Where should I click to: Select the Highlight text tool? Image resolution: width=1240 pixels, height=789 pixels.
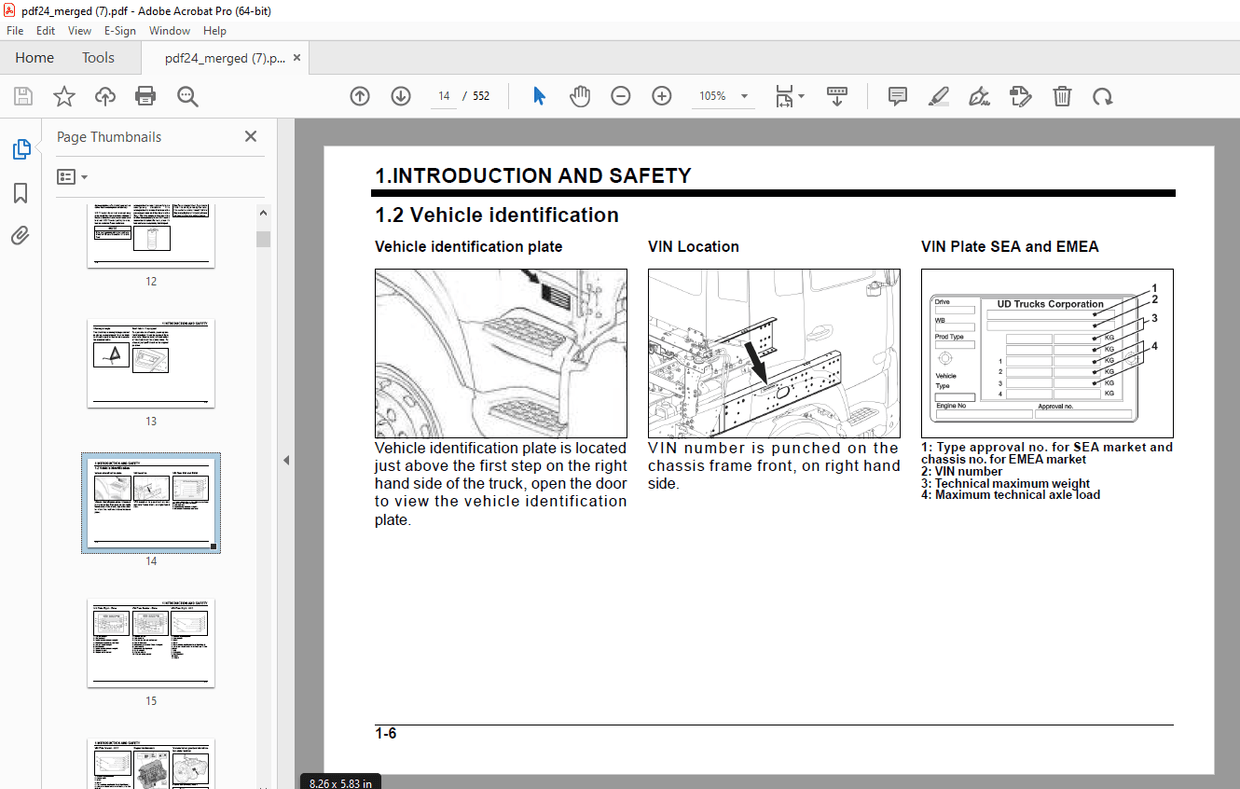[938, 95]
